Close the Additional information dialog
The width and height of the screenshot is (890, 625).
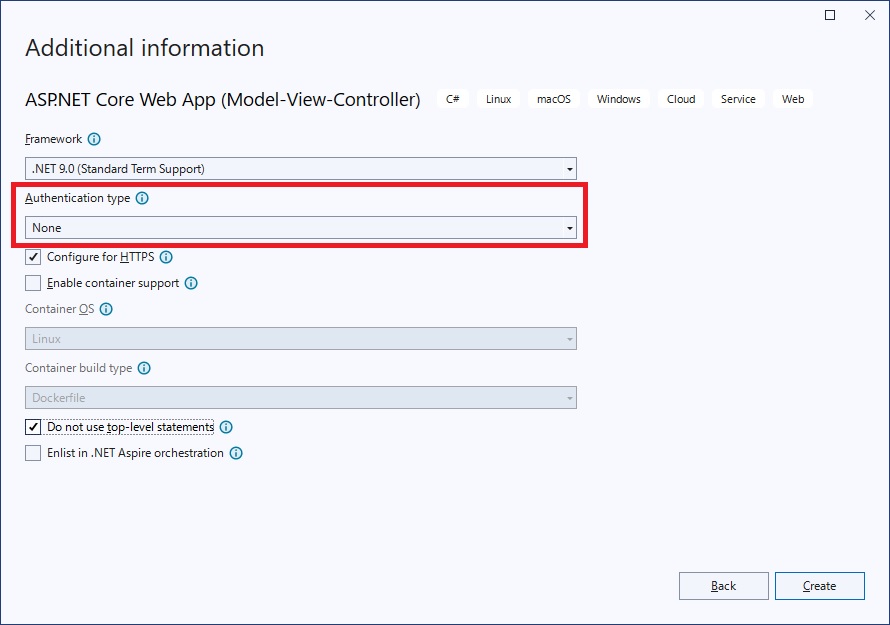click(870, 15)
